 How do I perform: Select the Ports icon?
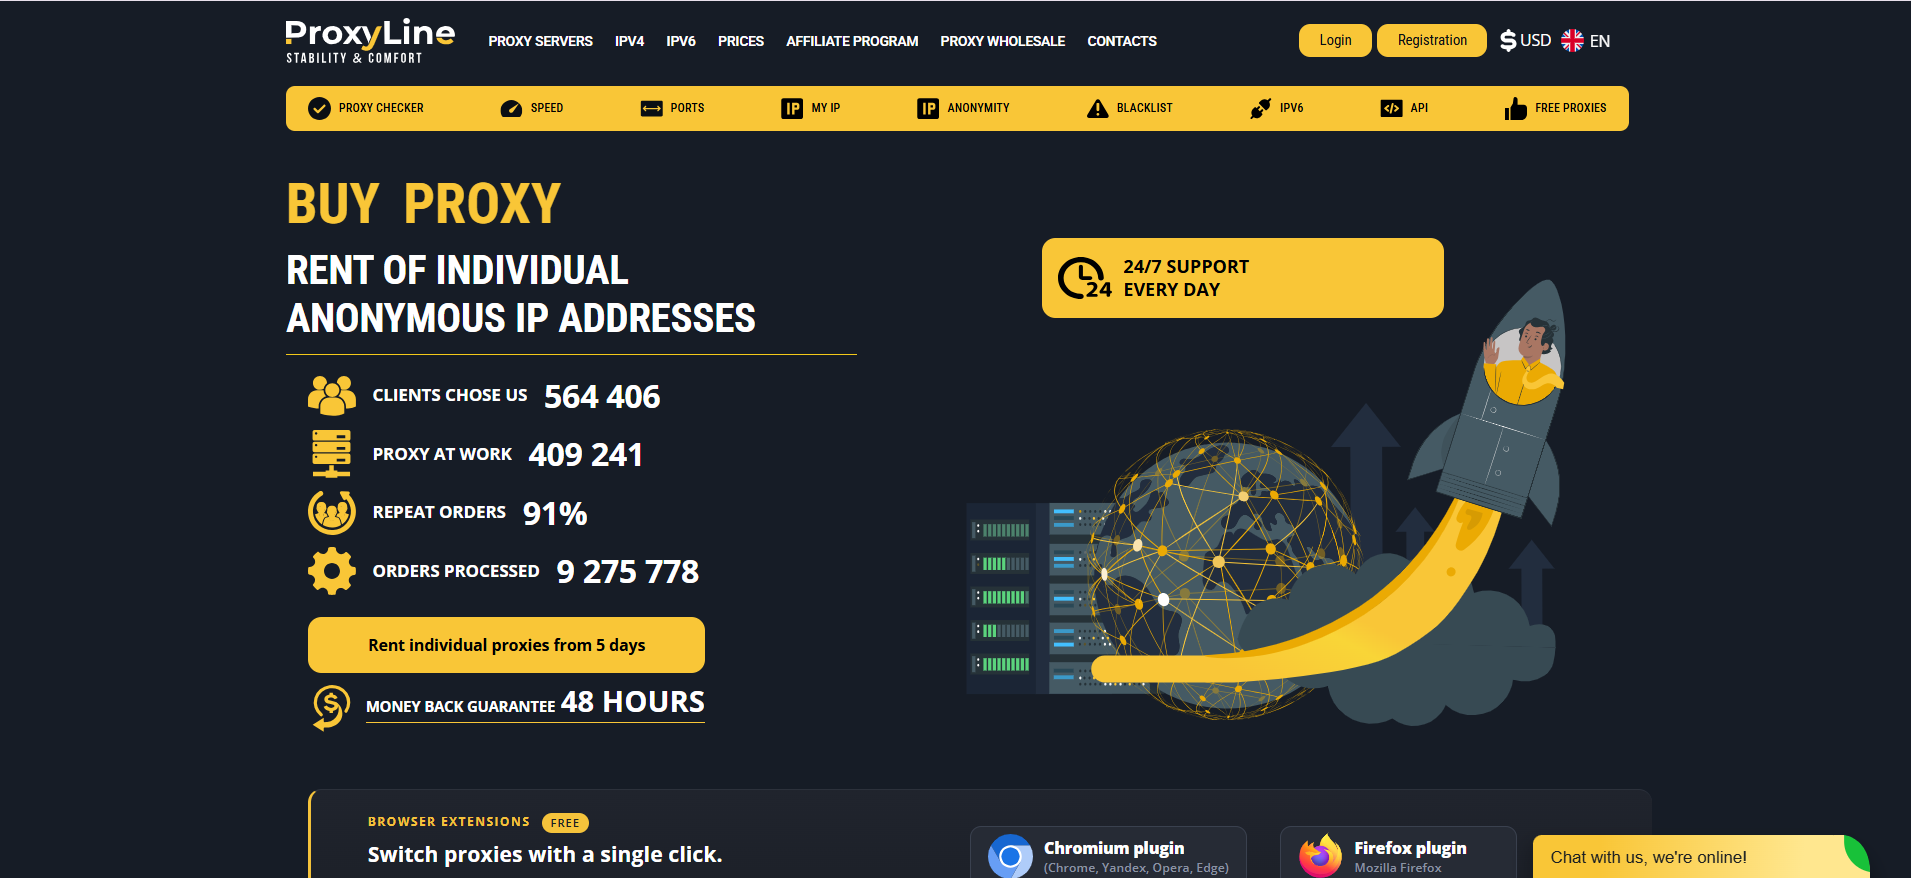click(x=652, y=108)
